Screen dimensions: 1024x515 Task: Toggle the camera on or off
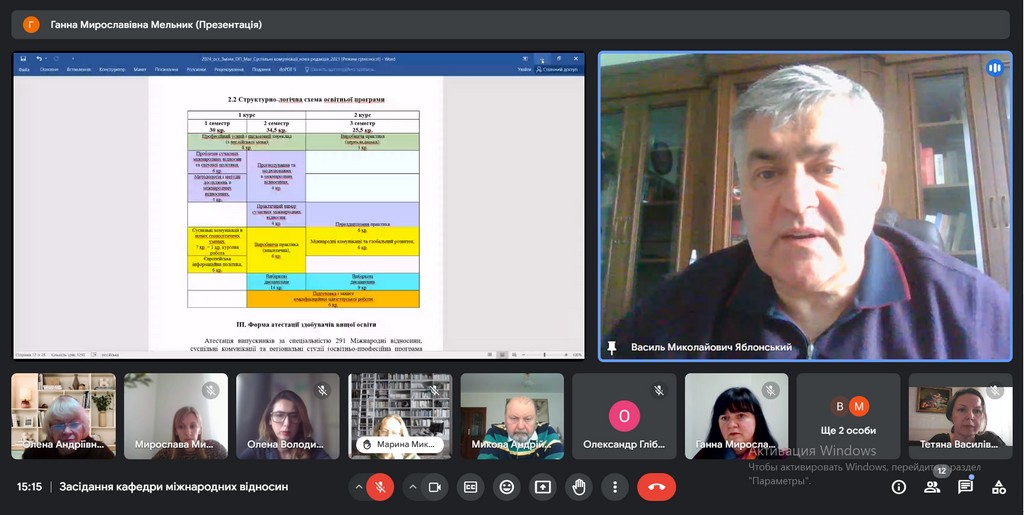[x=435, y=487]
